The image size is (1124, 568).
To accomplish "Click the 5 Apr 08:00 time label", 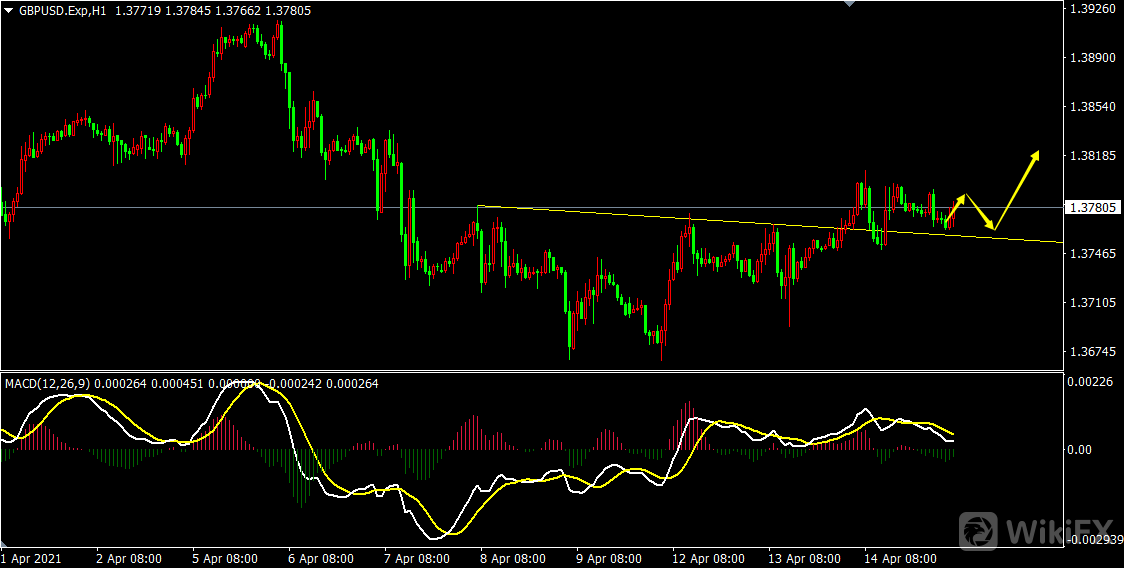I will coord(225,559).
